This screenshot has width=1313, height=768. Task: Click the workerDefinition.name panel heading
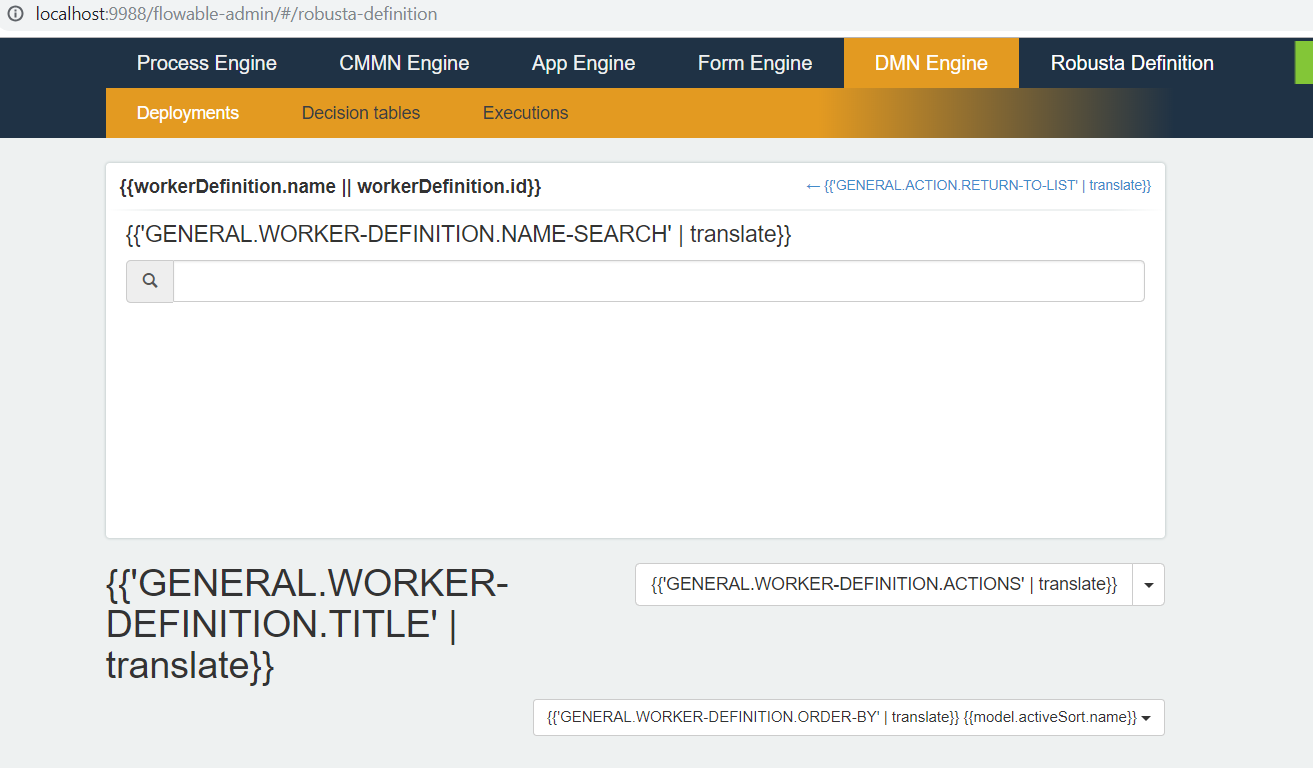pyautogui.click(x=330, y=187)
